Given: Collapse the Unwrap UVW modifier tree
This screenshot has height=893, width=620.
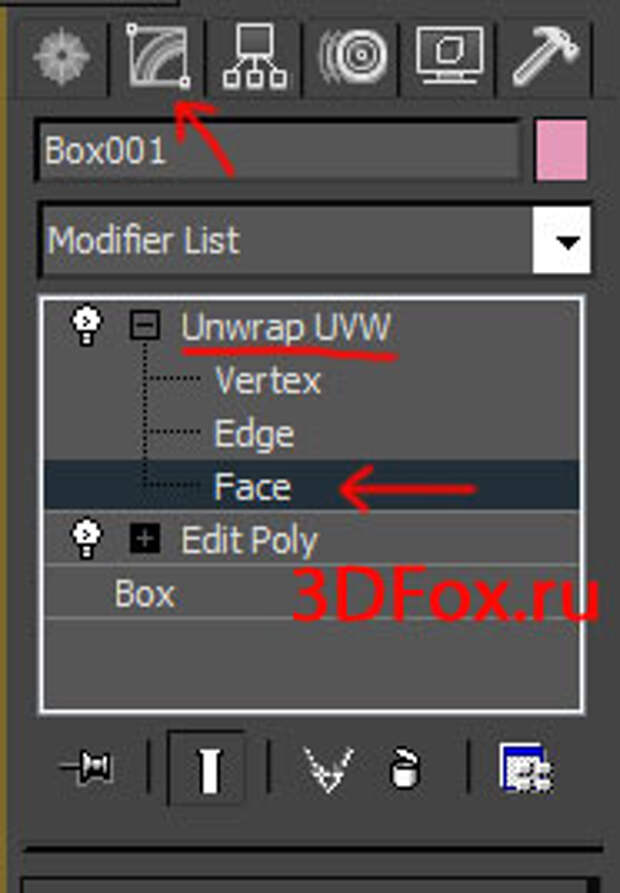Looking at the screenshot, I should pyautogui.click(x=145, y=325).
